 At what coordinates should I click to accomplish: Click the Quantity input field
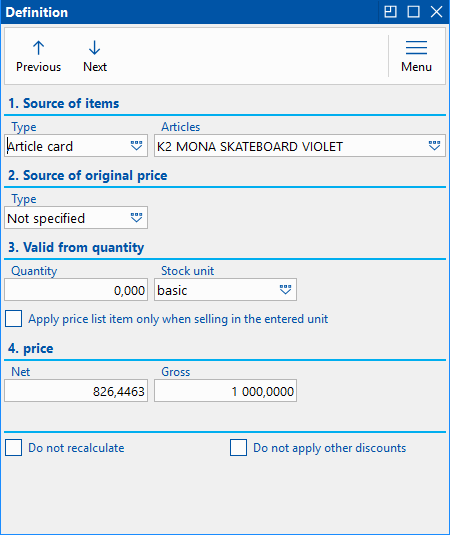pyautogui.click(x=76, y=290)
